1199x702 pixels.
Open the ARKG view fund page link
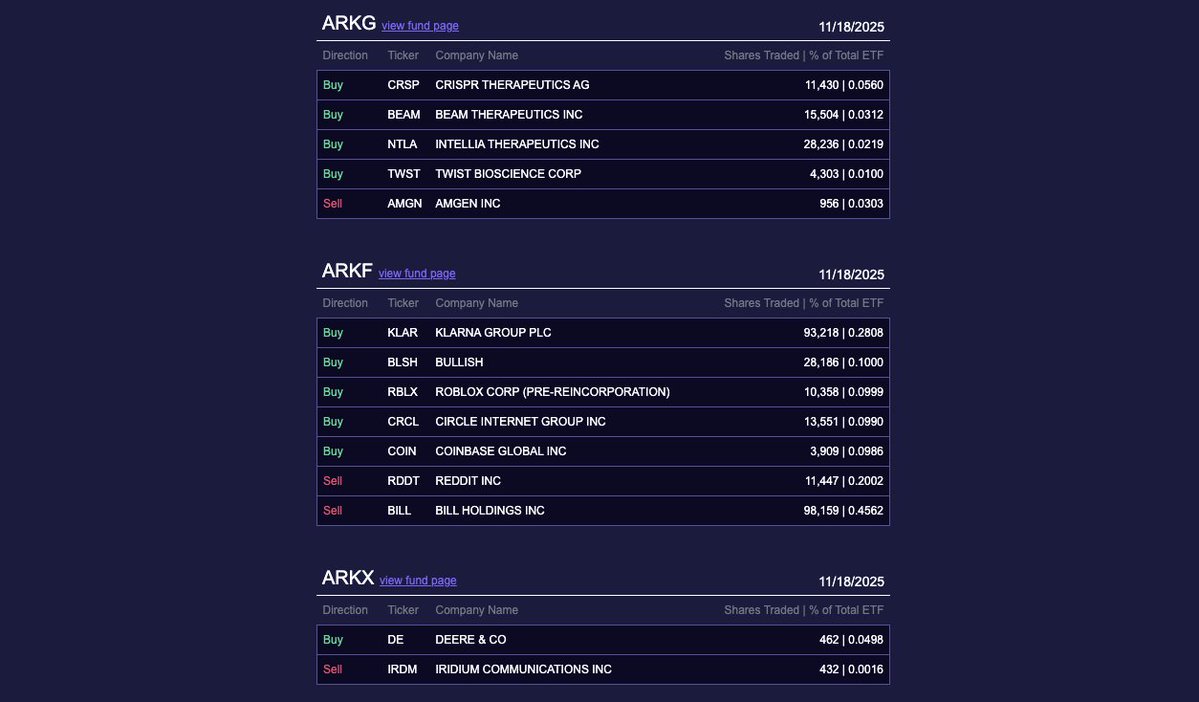(420, 26)
